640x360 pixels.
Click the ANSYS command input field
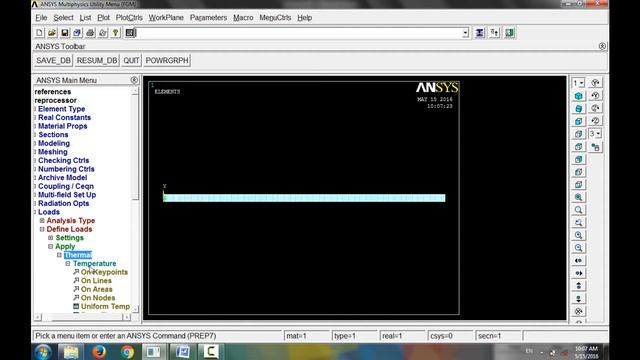point(299,33)
